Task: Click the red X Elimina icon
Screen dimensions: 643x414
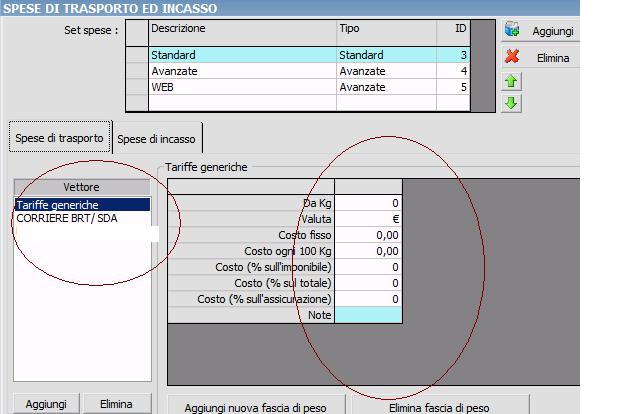Action: pos(512,57)
